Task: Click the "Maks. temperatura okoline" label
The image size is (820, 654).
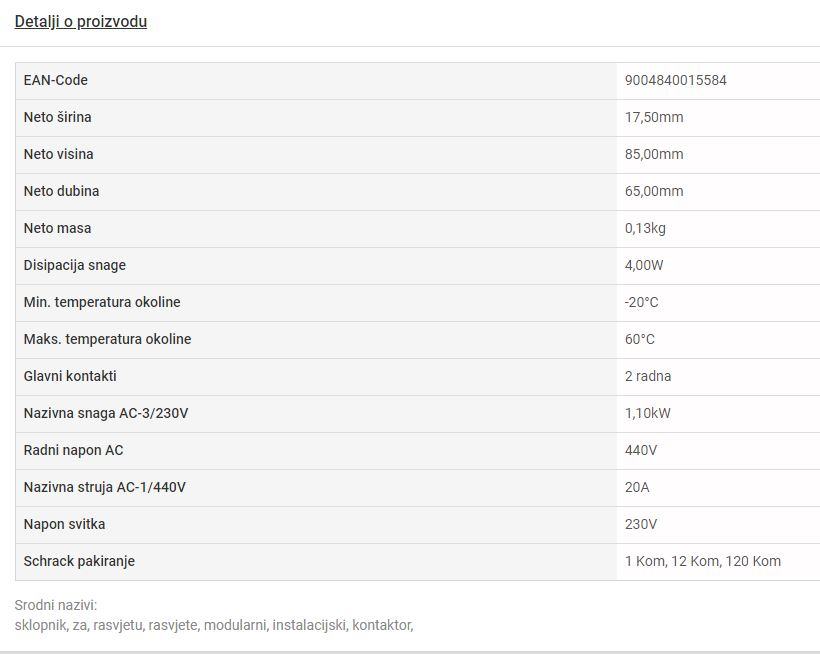Action: (x=107, y=339)
